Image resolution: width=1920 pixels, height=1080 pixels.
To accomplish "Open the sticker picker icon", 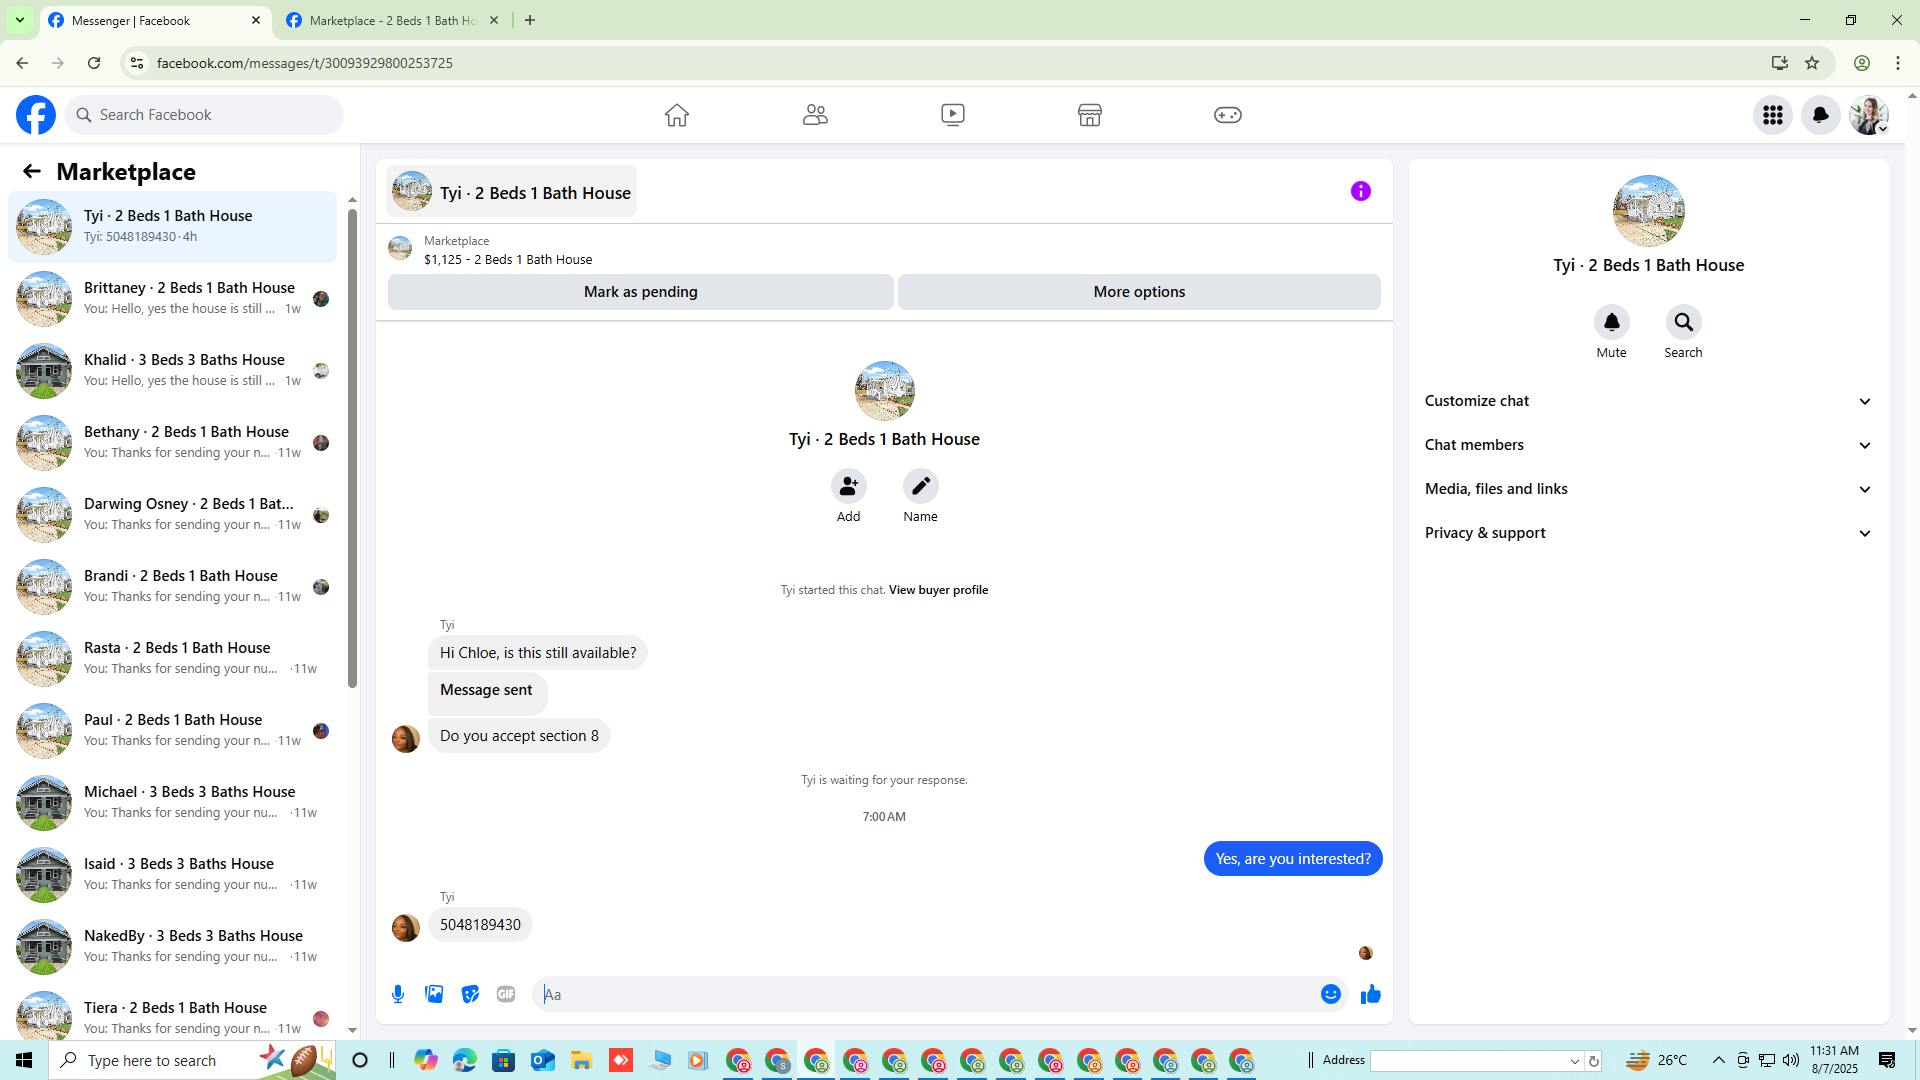I will coord(470,994).
